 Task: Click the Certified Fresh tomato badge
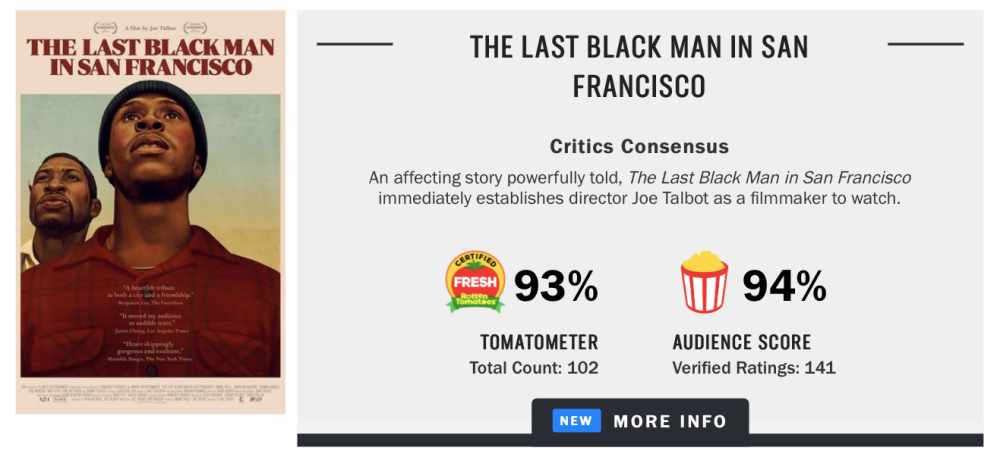pyautogui.click(x=475, y=281)
